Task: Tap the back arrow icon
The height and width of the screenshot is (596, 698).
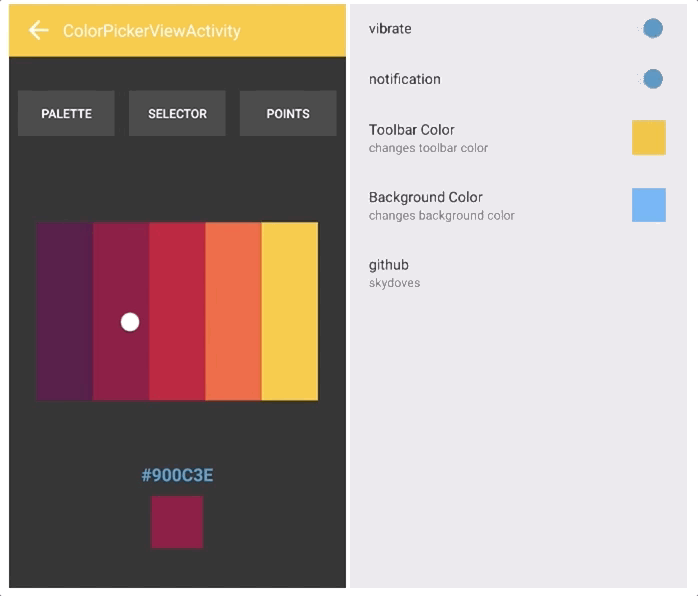Action: click(38, 30)
